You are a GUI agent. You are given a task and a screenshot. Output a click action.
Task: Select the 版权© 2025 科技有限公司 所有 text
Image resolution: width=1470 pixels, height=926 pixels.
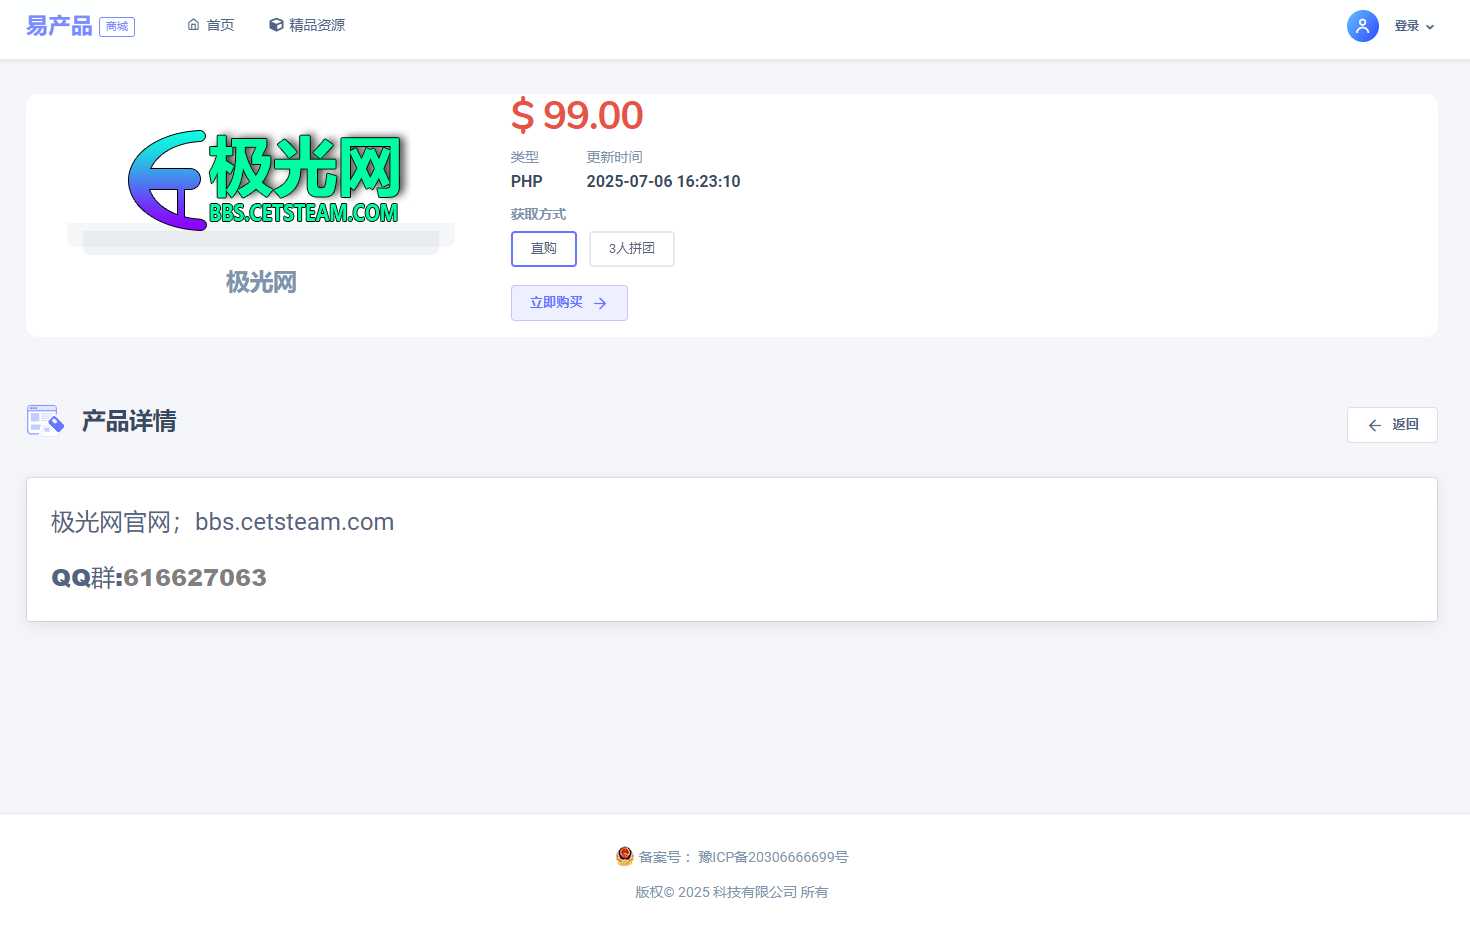pyautogui.click(x=732, y=892)
